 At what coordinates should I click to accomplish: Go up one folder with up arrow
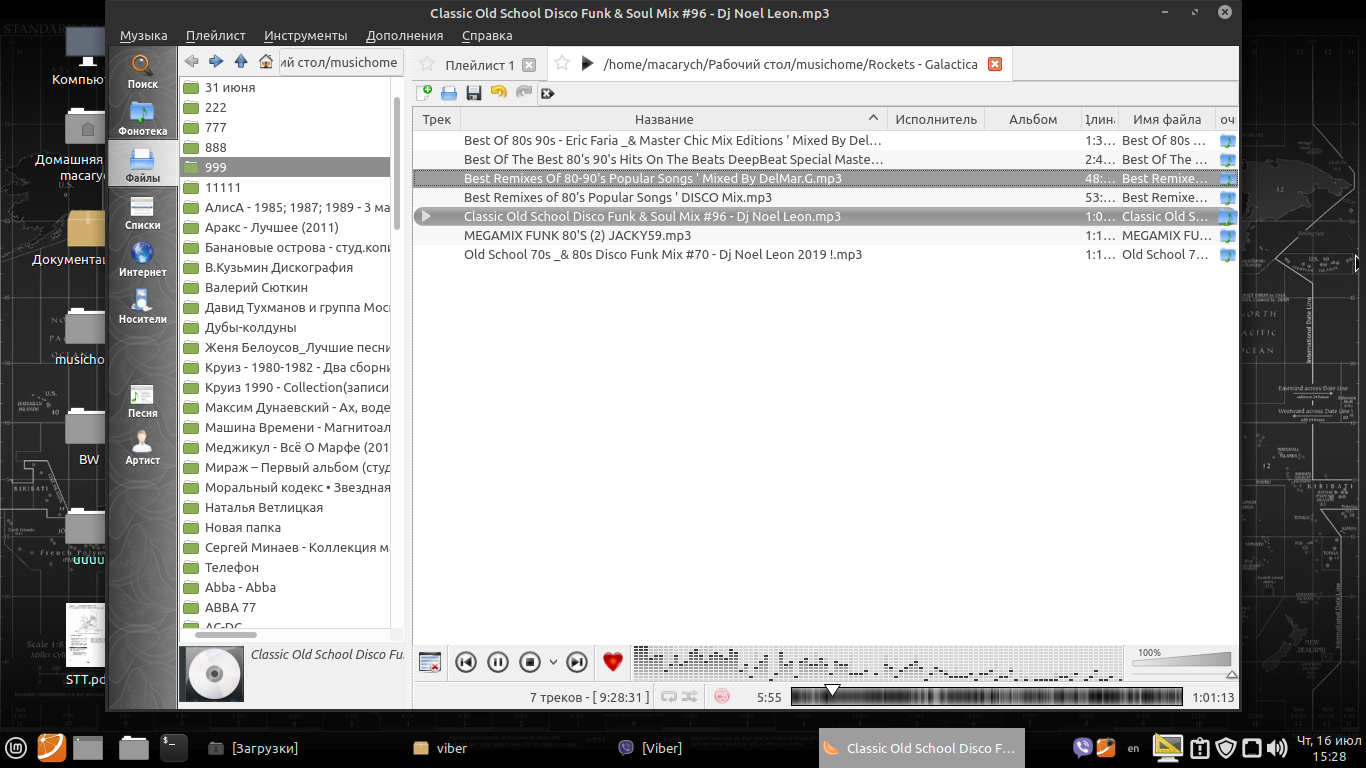point(241,62)
